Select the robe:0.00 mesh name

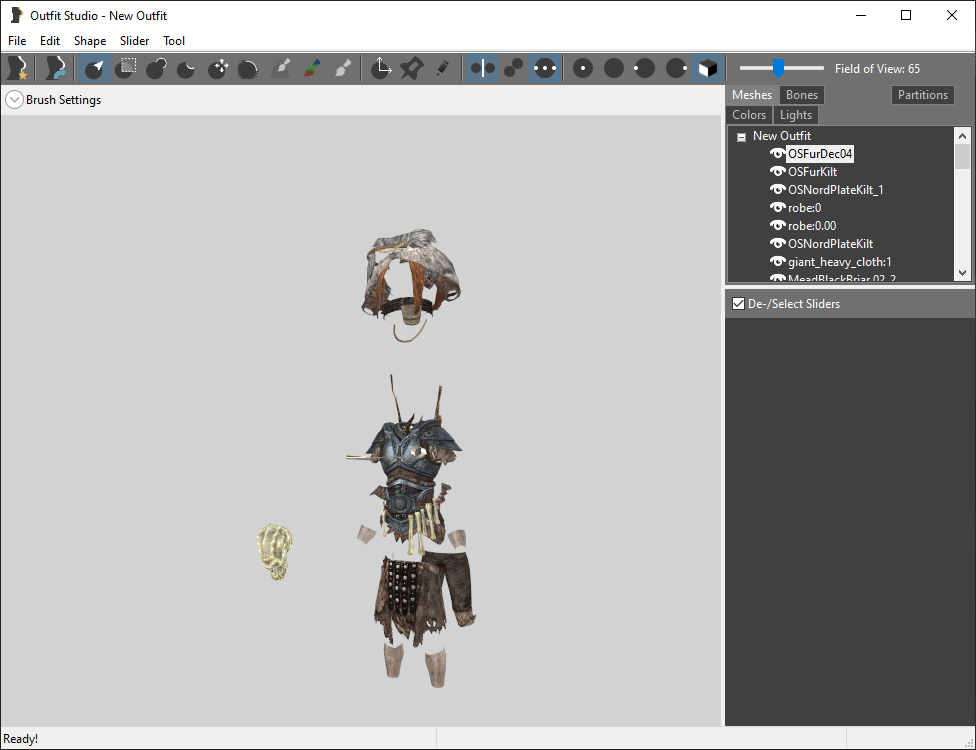coord(812,226)
